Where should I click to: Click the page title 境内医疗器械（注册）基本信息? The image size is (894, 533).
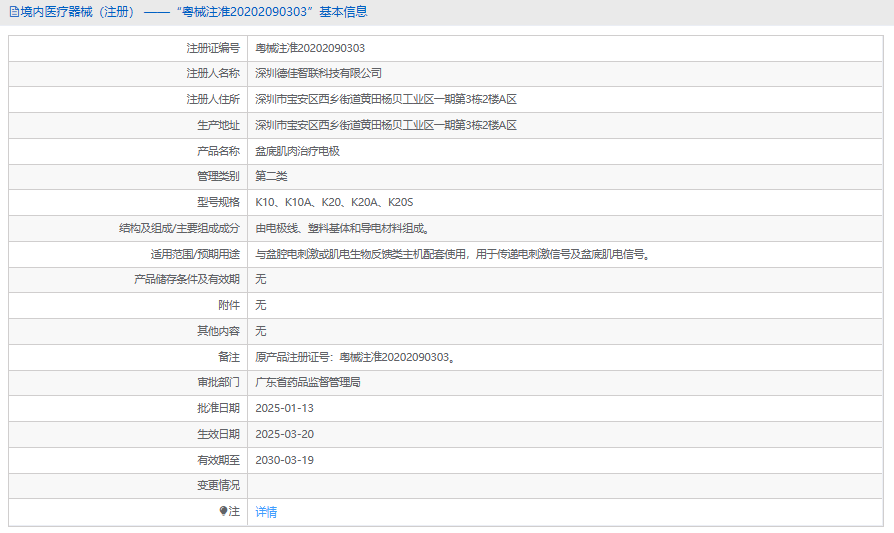click(193, 12)
